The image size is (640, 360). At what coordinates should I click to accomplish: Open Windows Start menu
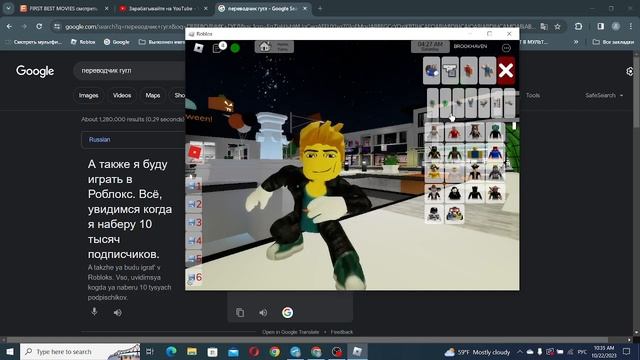[x=9, y=351]
